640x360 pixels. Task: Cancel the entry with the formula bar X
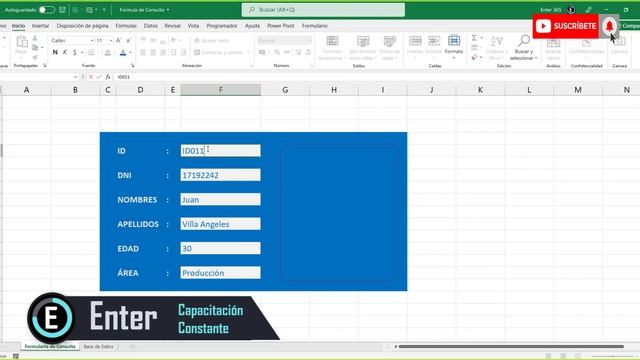(x=91, y=77)
